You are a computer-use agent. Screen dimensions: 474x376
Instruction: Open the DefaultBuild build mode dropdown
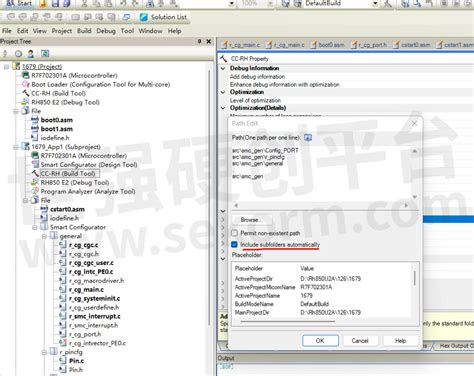click(375, 4)
